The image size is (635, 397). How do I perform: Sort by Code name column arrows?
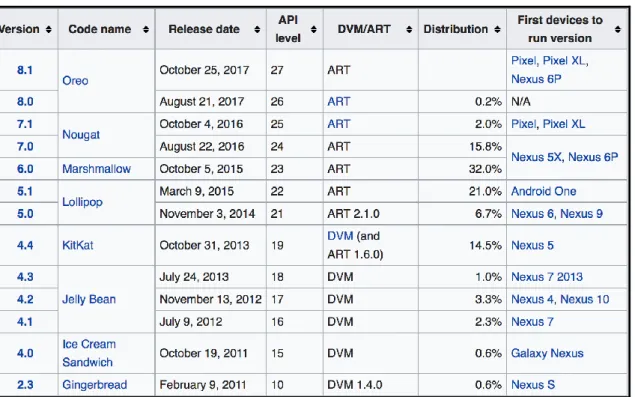[x=146, y=30]
